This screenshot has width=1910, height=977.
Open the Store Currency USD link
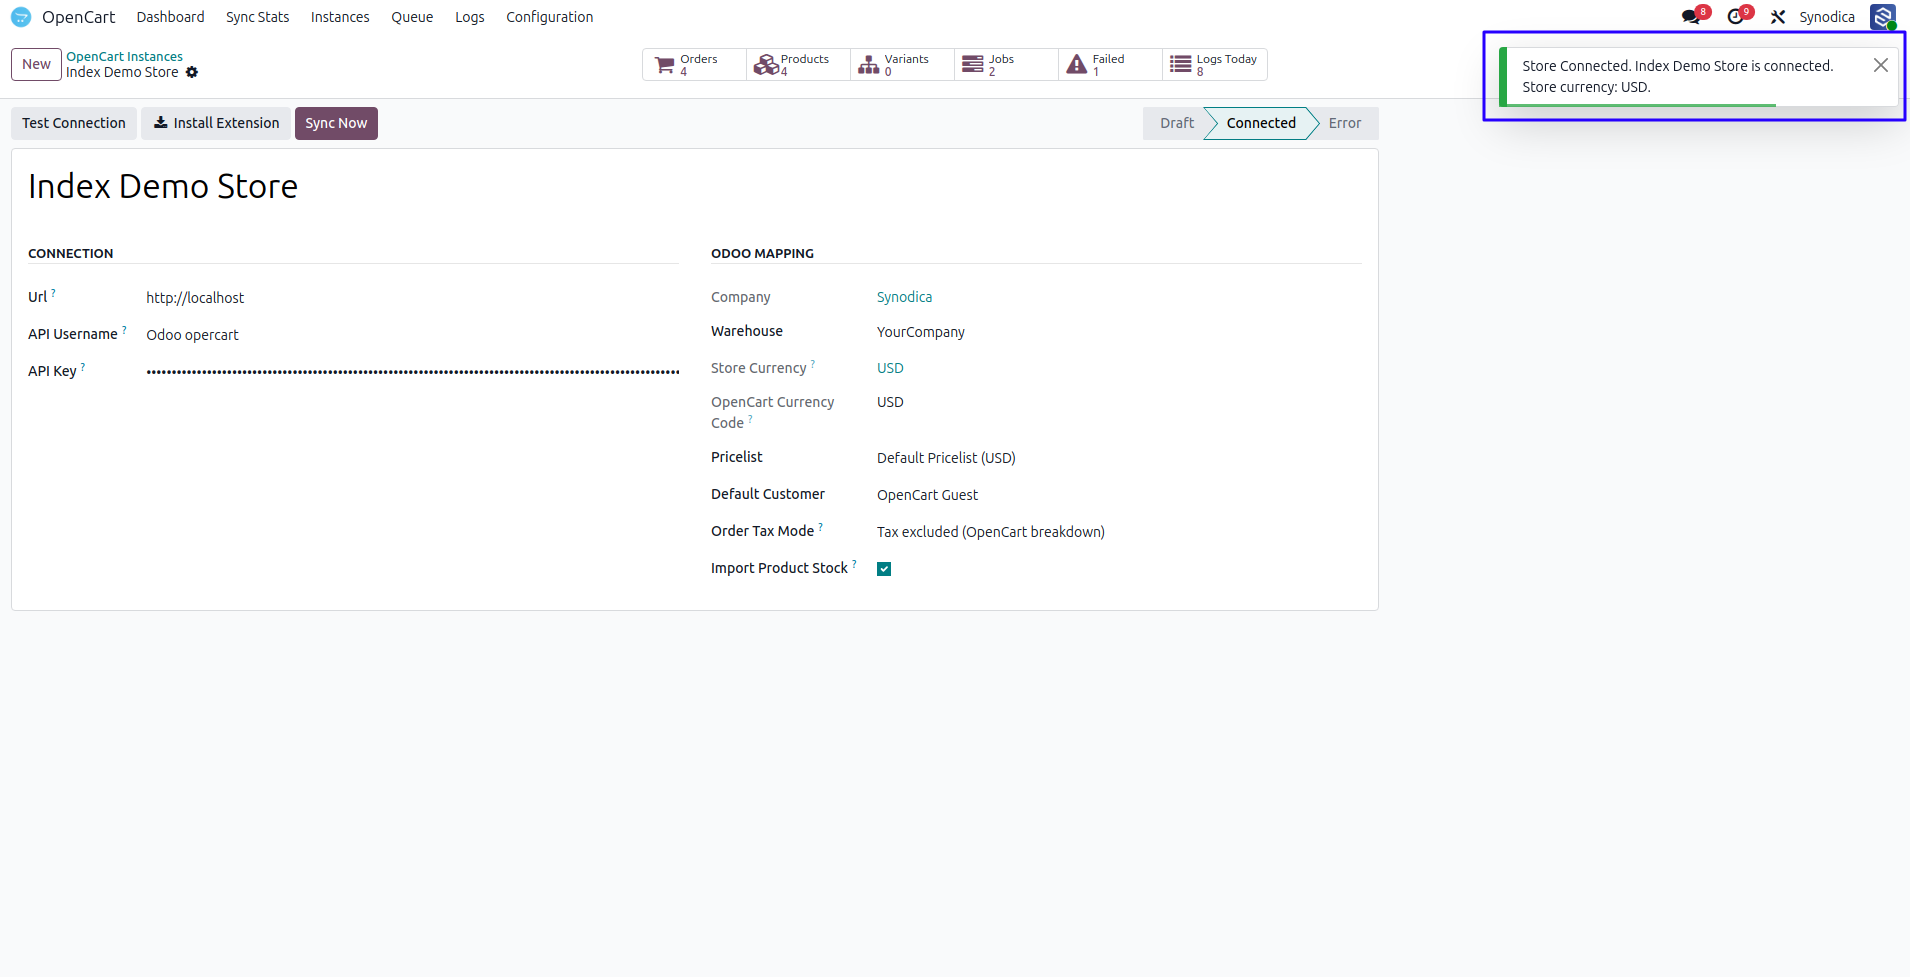click(890, 368)
